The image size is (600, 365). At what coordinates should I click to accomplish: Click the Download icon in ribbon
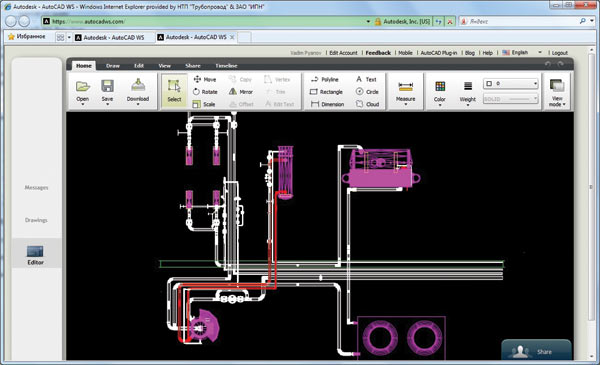(x=138, y=91)
